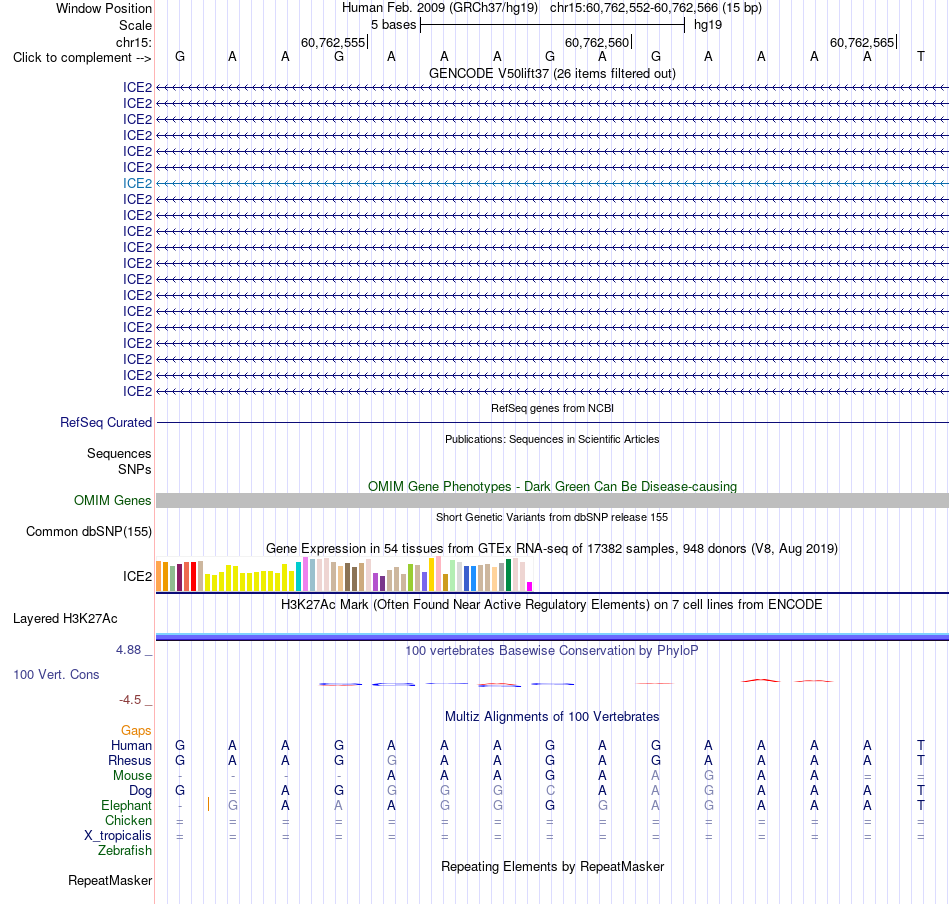
Task: Open the 'GENCODE V50lift37 (26 items filtered out)' track title
Action: click(552, 73)
